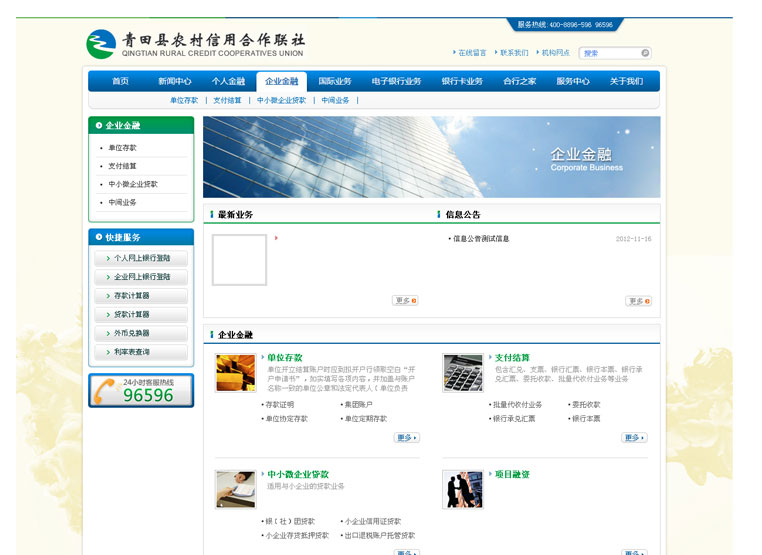Click the gold bars 单位存款 thumbnail

tap(235, 373)
